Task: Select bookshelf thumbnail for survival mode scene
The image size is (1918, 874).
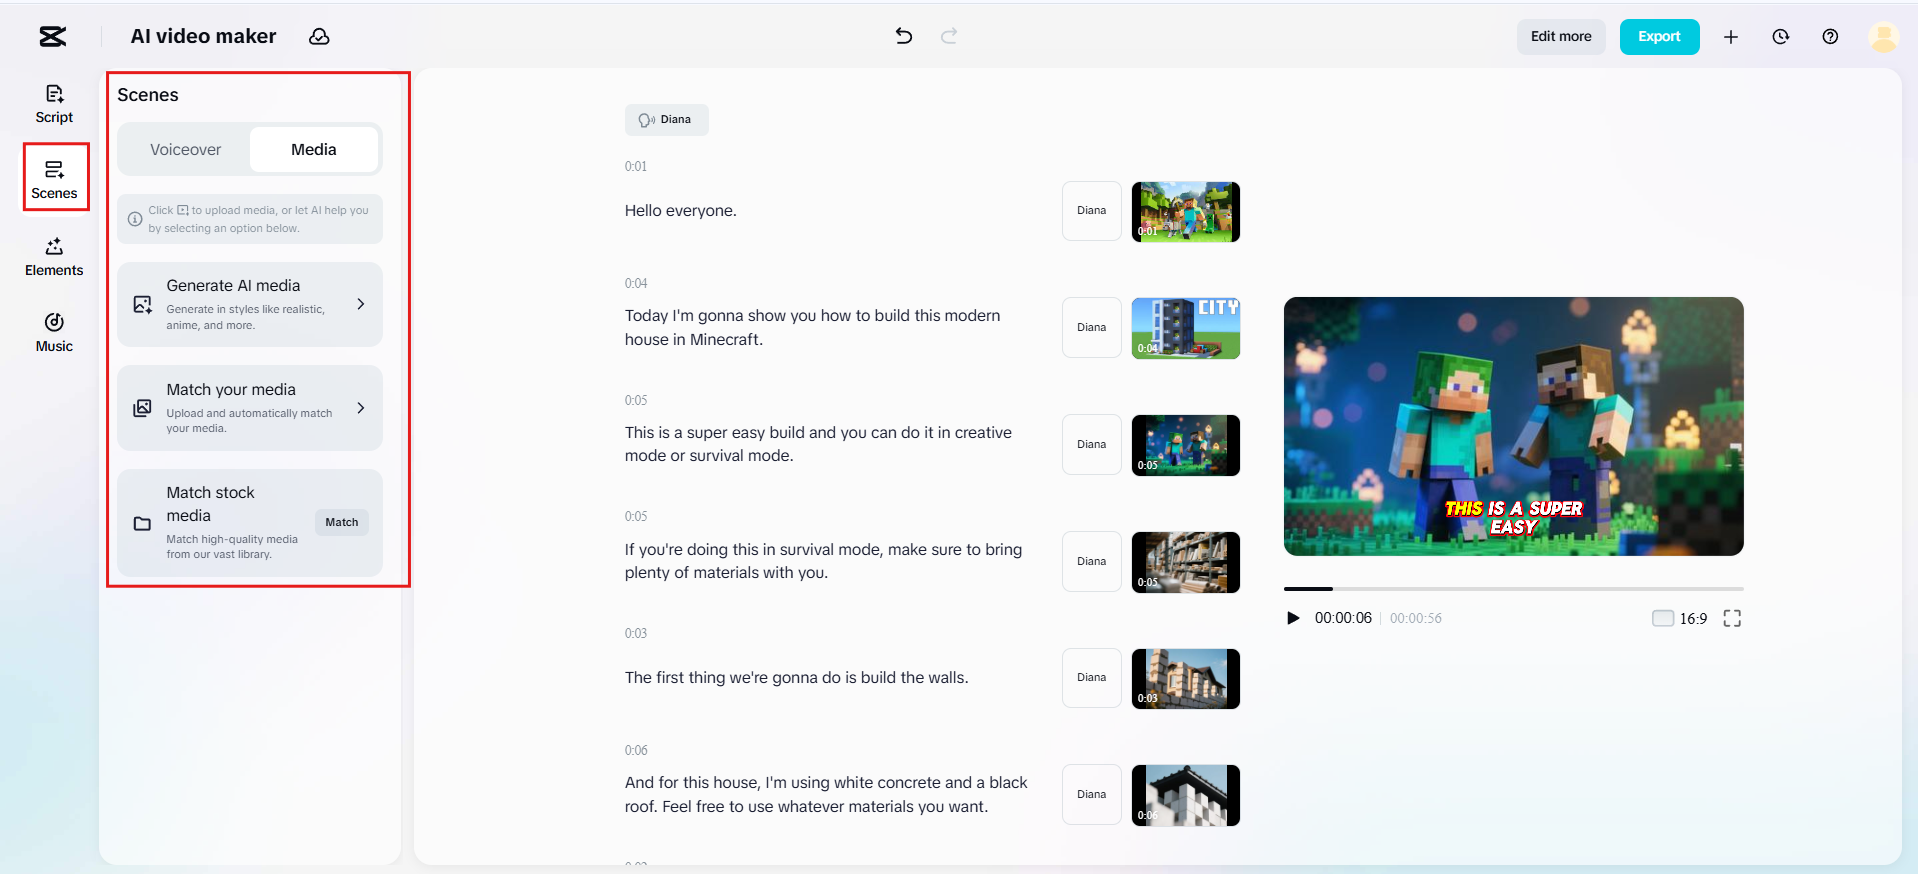Action: pos(1186,562)
